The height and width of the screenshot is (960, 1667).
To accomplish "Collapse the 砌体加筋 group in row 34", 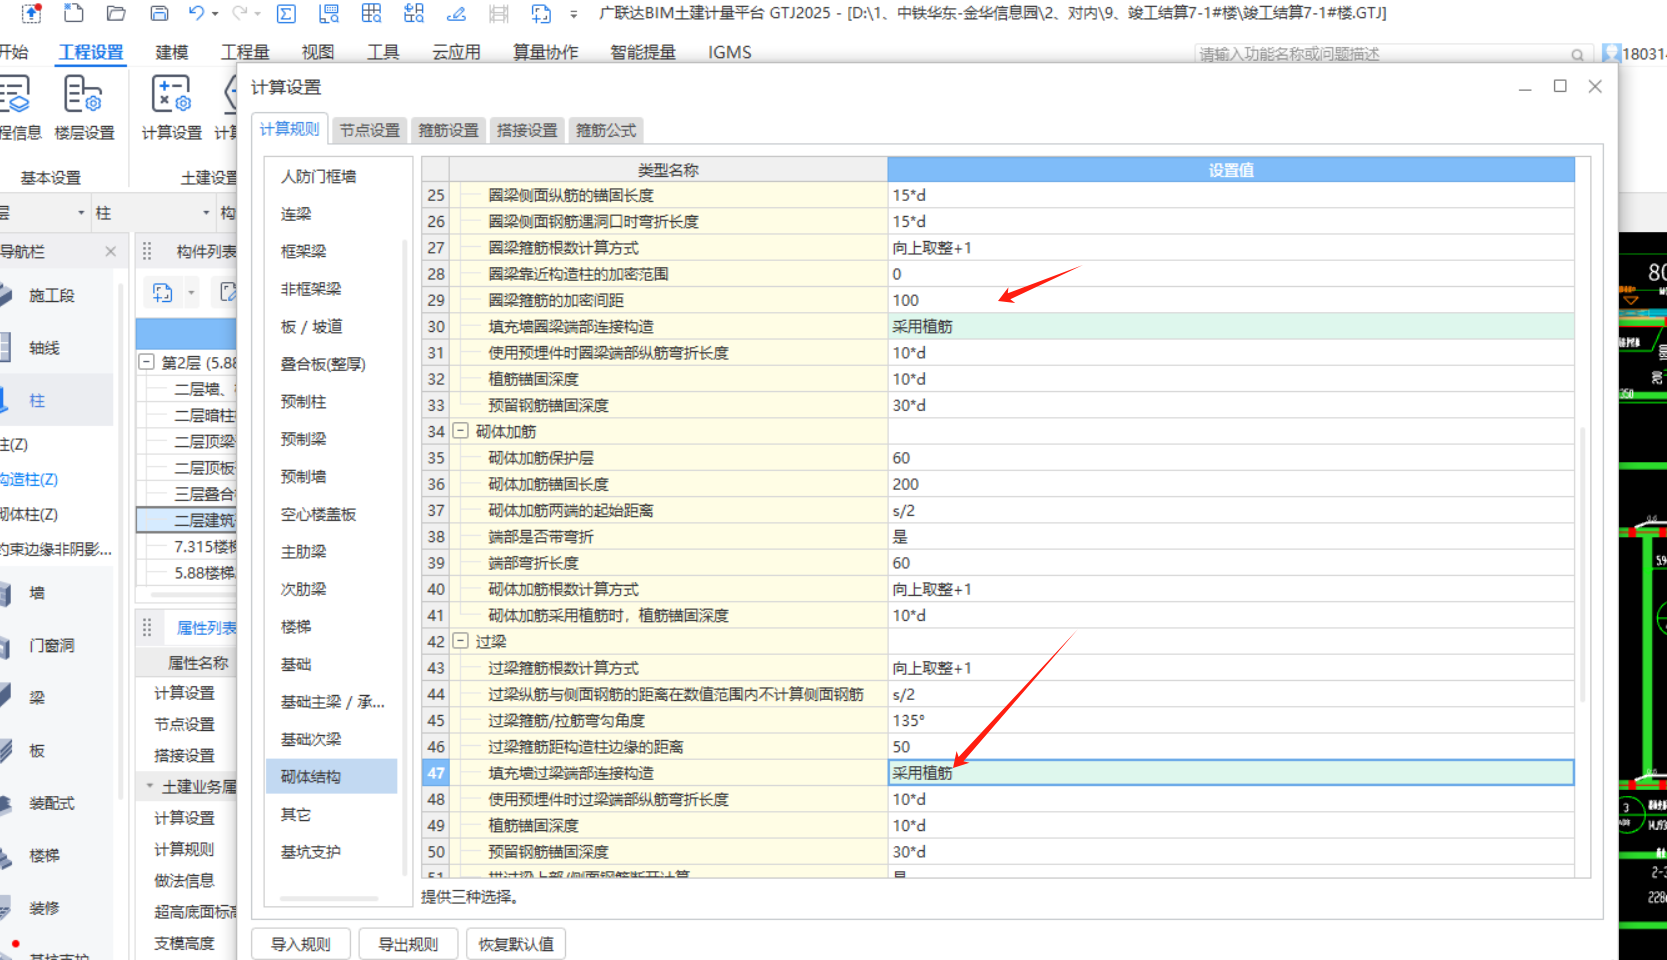I will tap(461, 431).
